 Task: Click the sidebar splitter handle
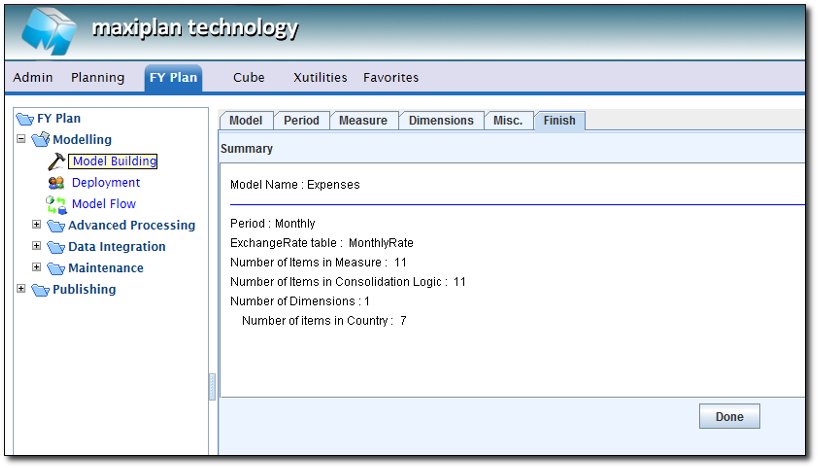pyautogui.click(x=212, y=386)
